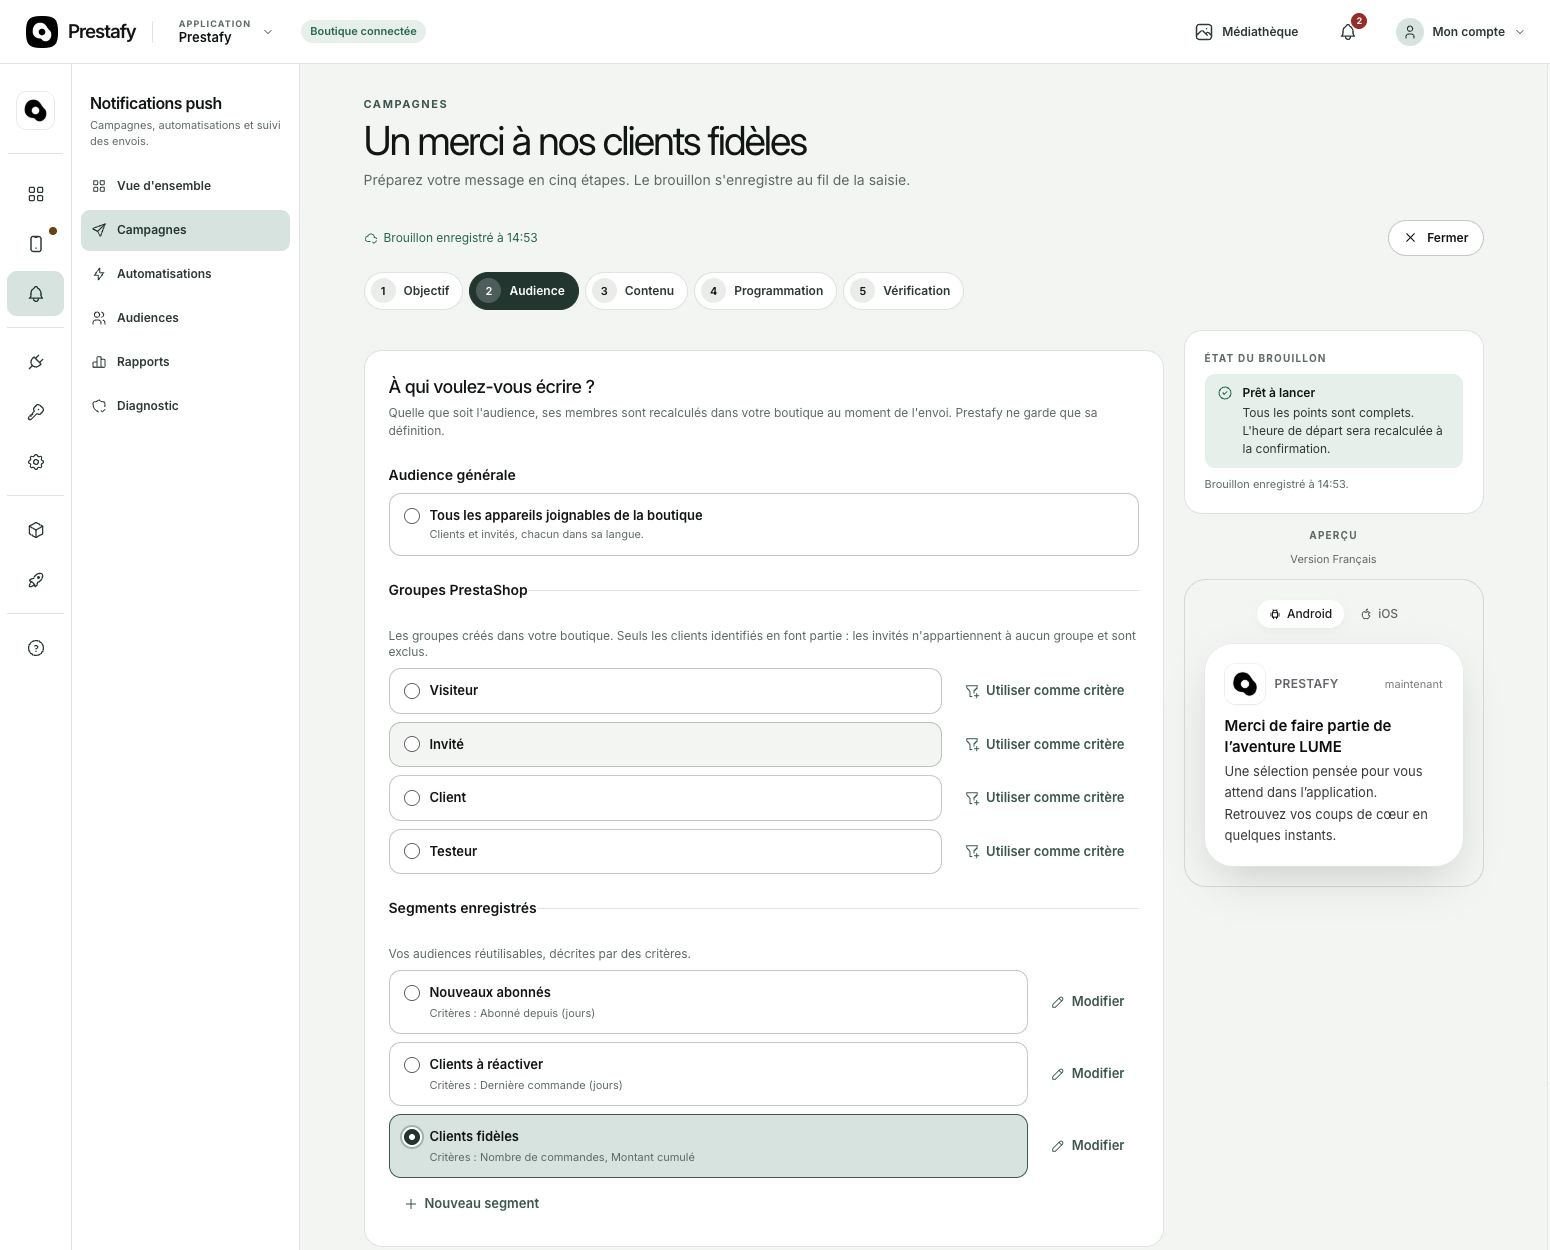Use Visiteur group as a criterion

[x=1044, y=691]
